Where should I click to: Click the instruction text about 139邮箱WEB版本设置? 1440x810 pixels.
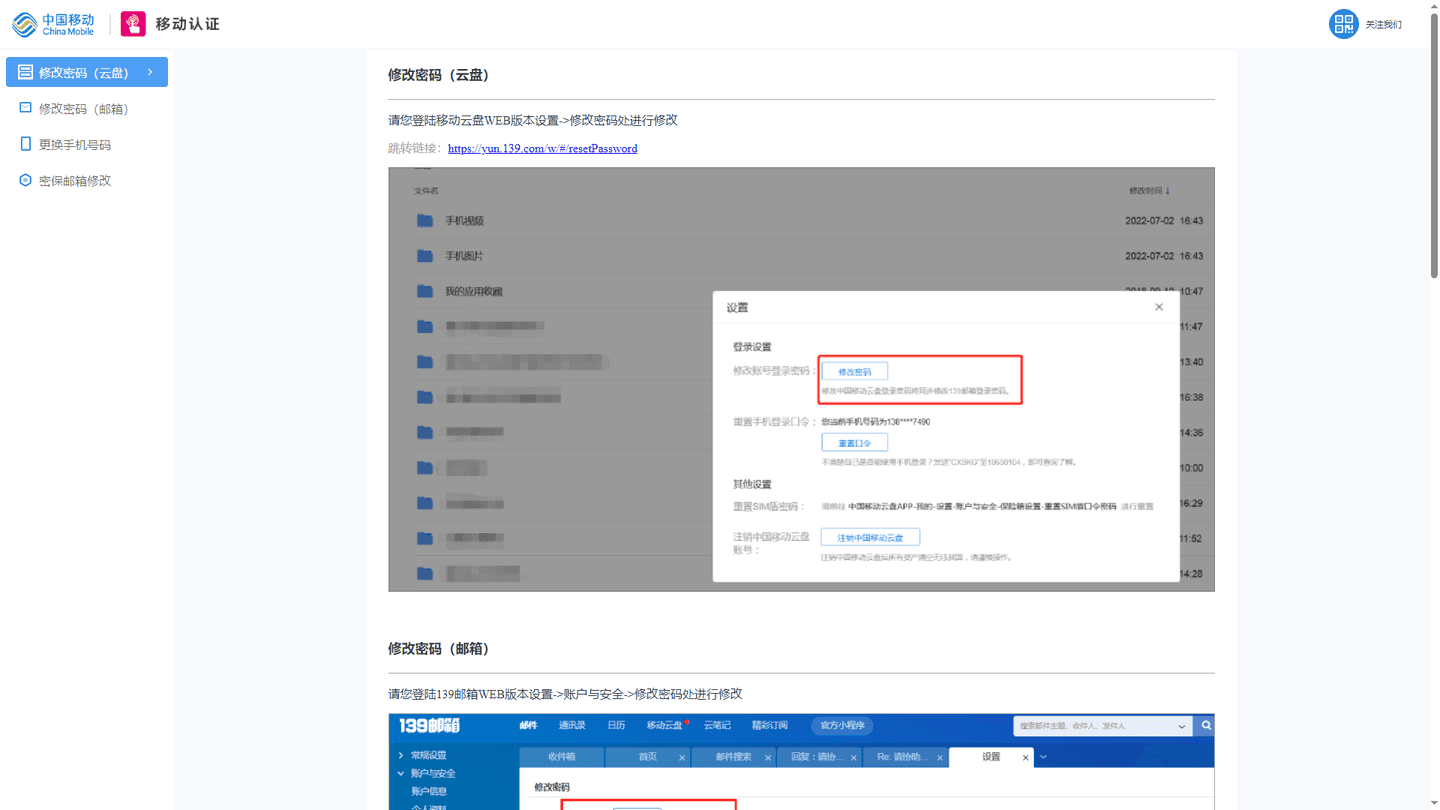[565, 694]
